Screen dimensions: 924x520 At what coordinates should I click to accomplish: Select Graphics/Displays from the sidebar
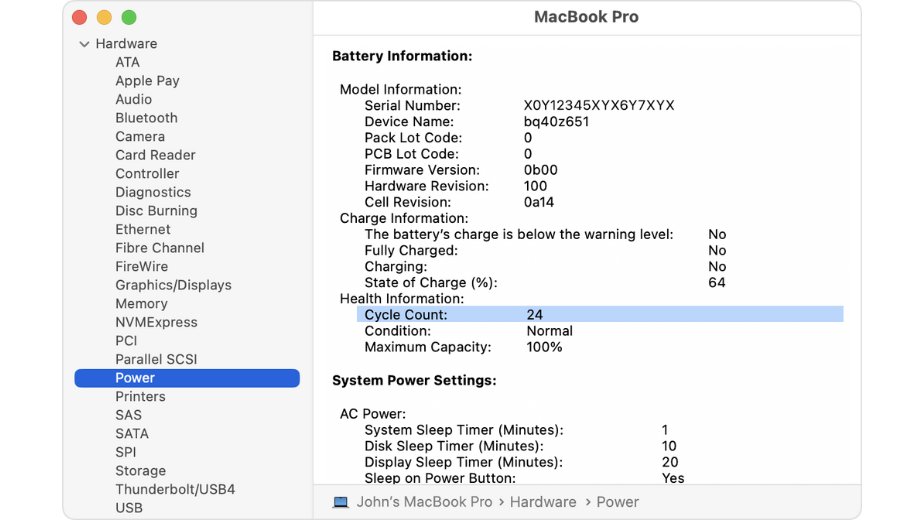click(173, 285)
